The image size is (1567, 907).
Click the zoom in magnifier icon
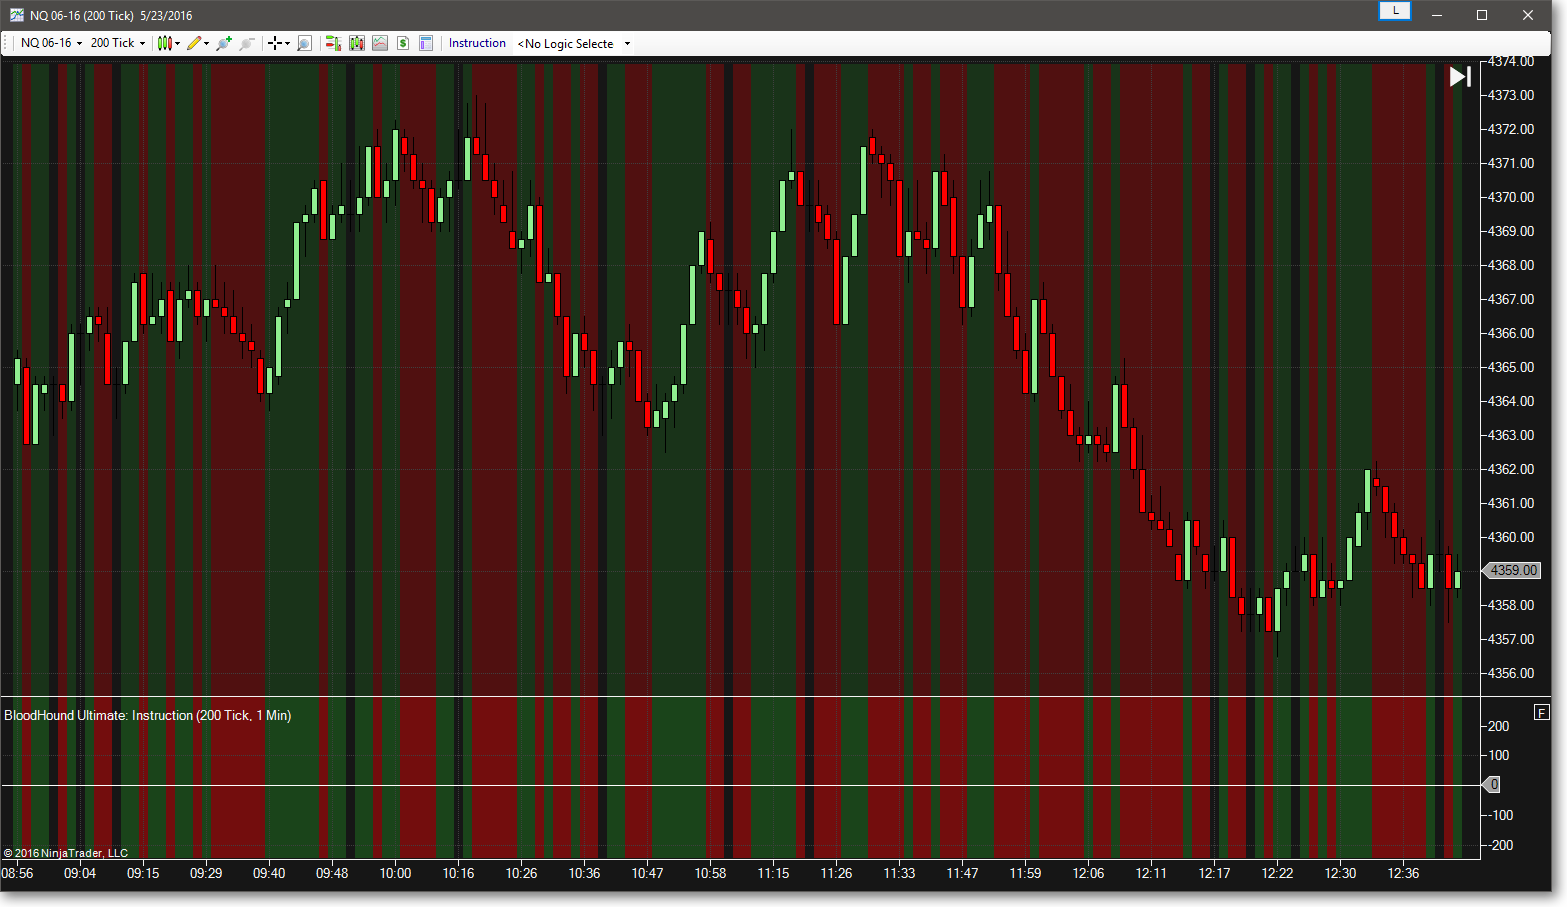(x=224, y=43)
